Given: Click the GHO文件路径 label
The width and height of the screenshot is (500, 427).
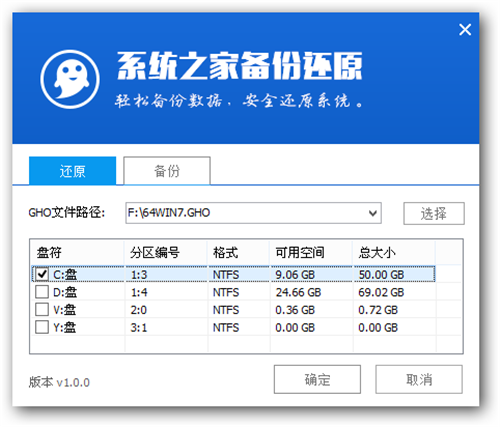Looking at the screenshot, I should coord(67,212).
